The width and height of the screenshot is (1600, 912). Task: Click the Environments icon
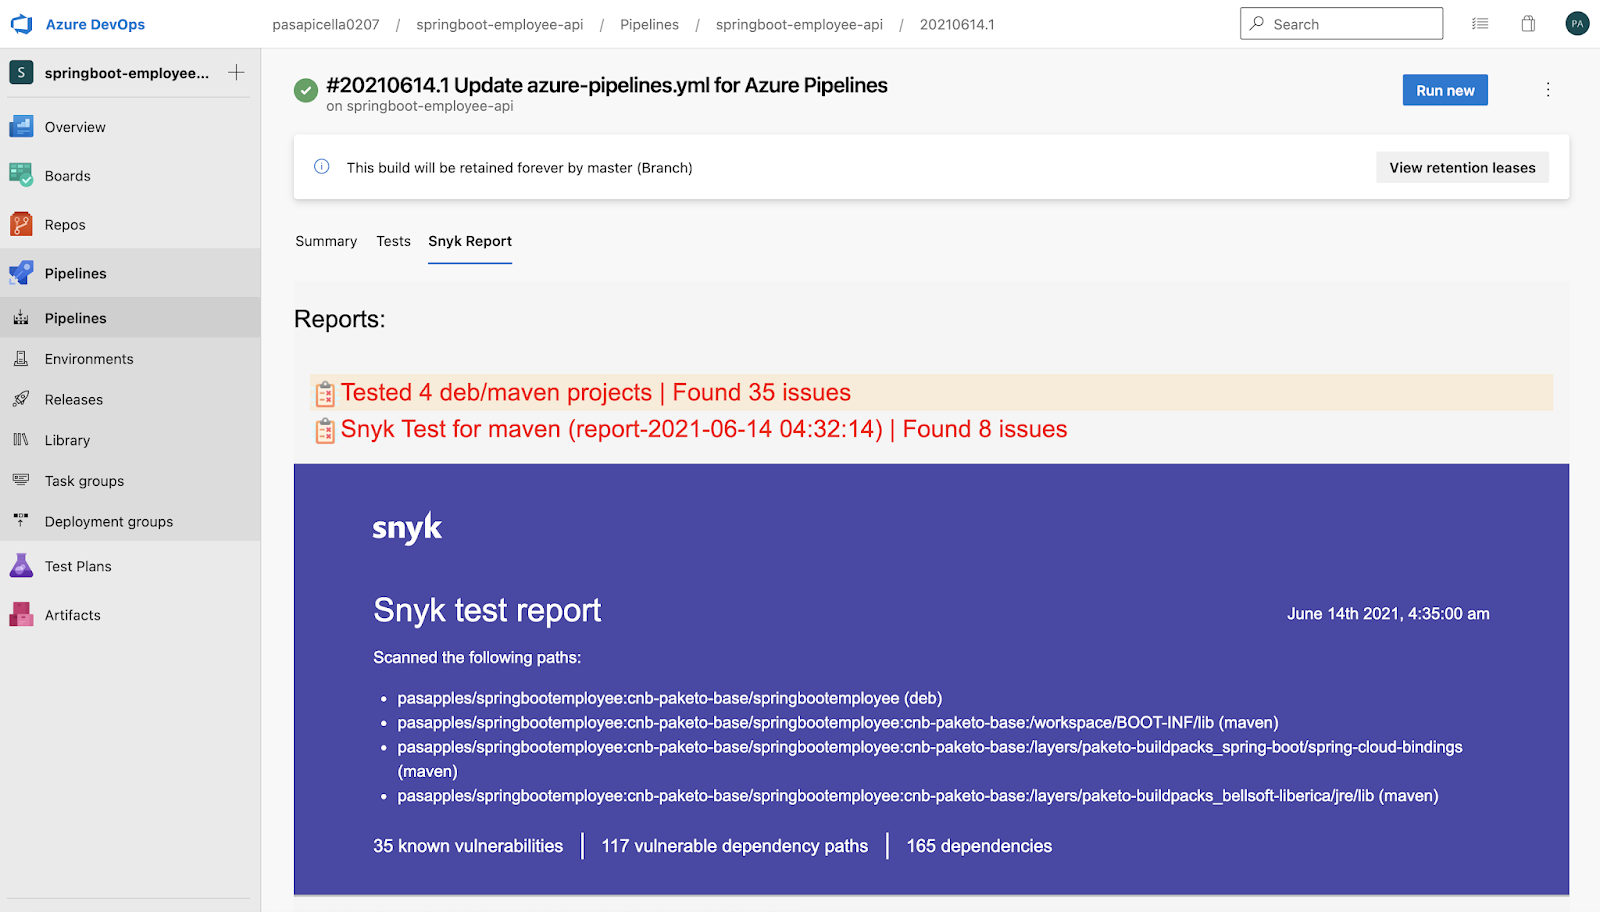point(21,358)
